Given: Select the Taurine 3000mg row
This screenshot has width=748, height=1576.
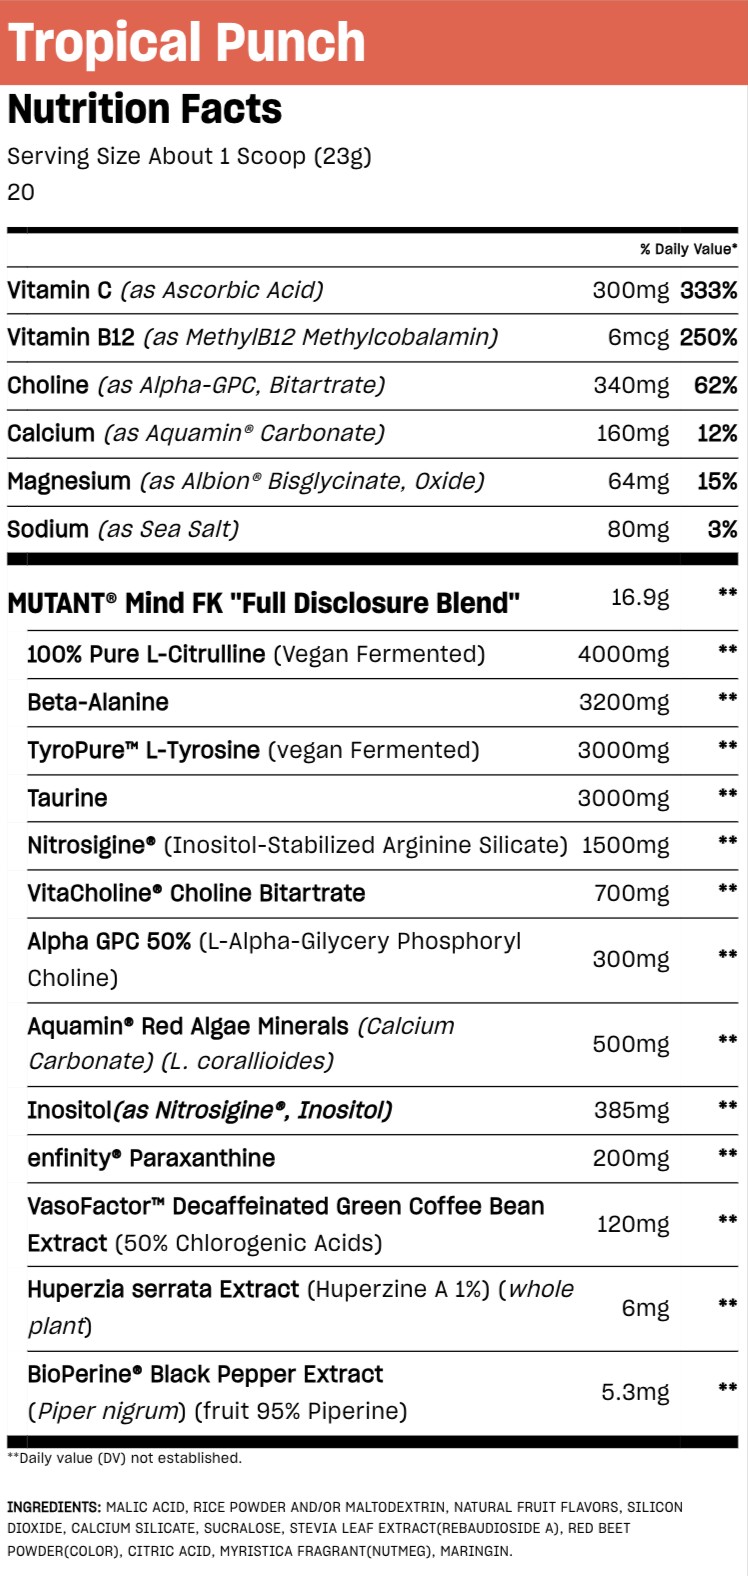Looking at the screenshot, I should coord(382,798).
